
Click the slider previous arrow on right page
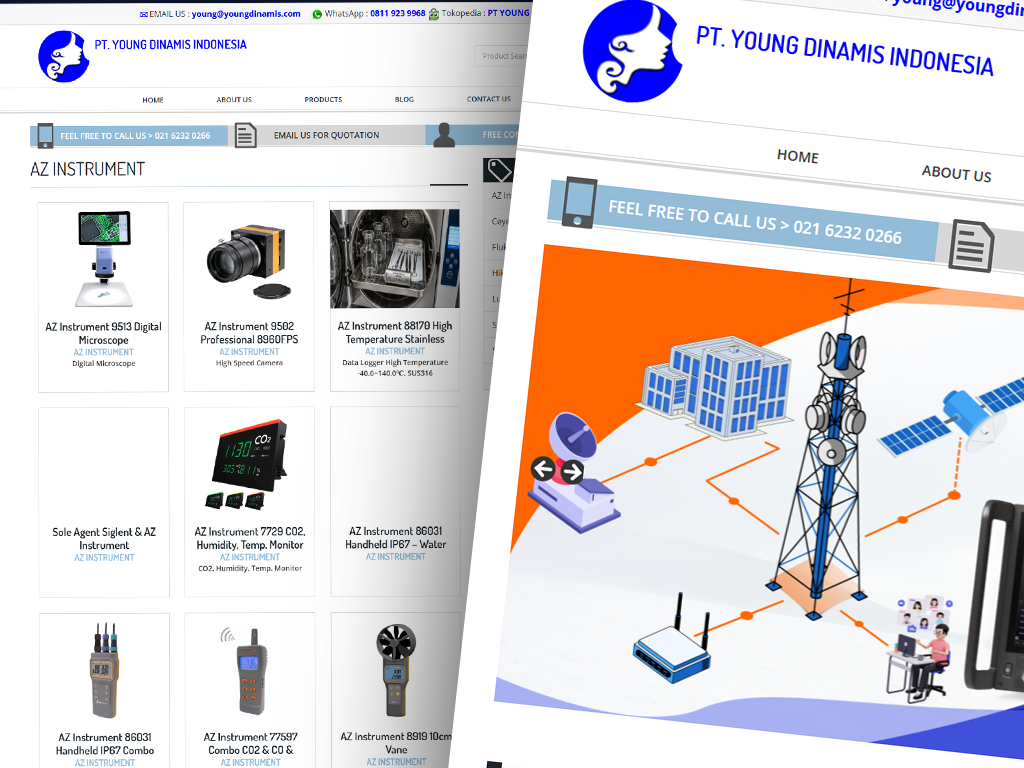coord(543,468)
